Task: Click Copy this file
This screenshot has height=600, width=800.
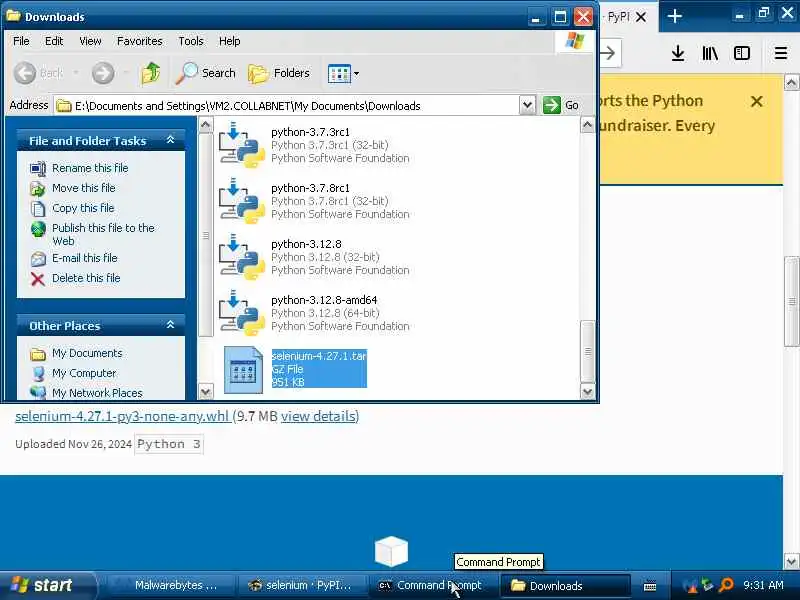Action: (83, 208)
